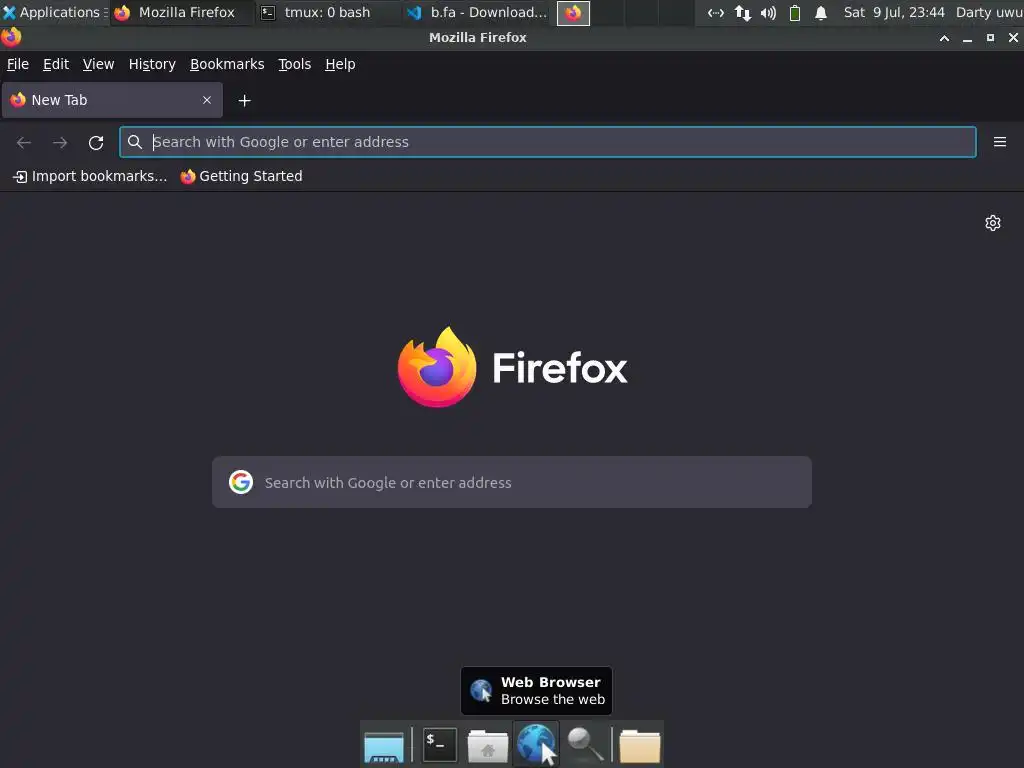
Task: Switch to Mozilla Firefox taskbar window
Action: [182, 12]
